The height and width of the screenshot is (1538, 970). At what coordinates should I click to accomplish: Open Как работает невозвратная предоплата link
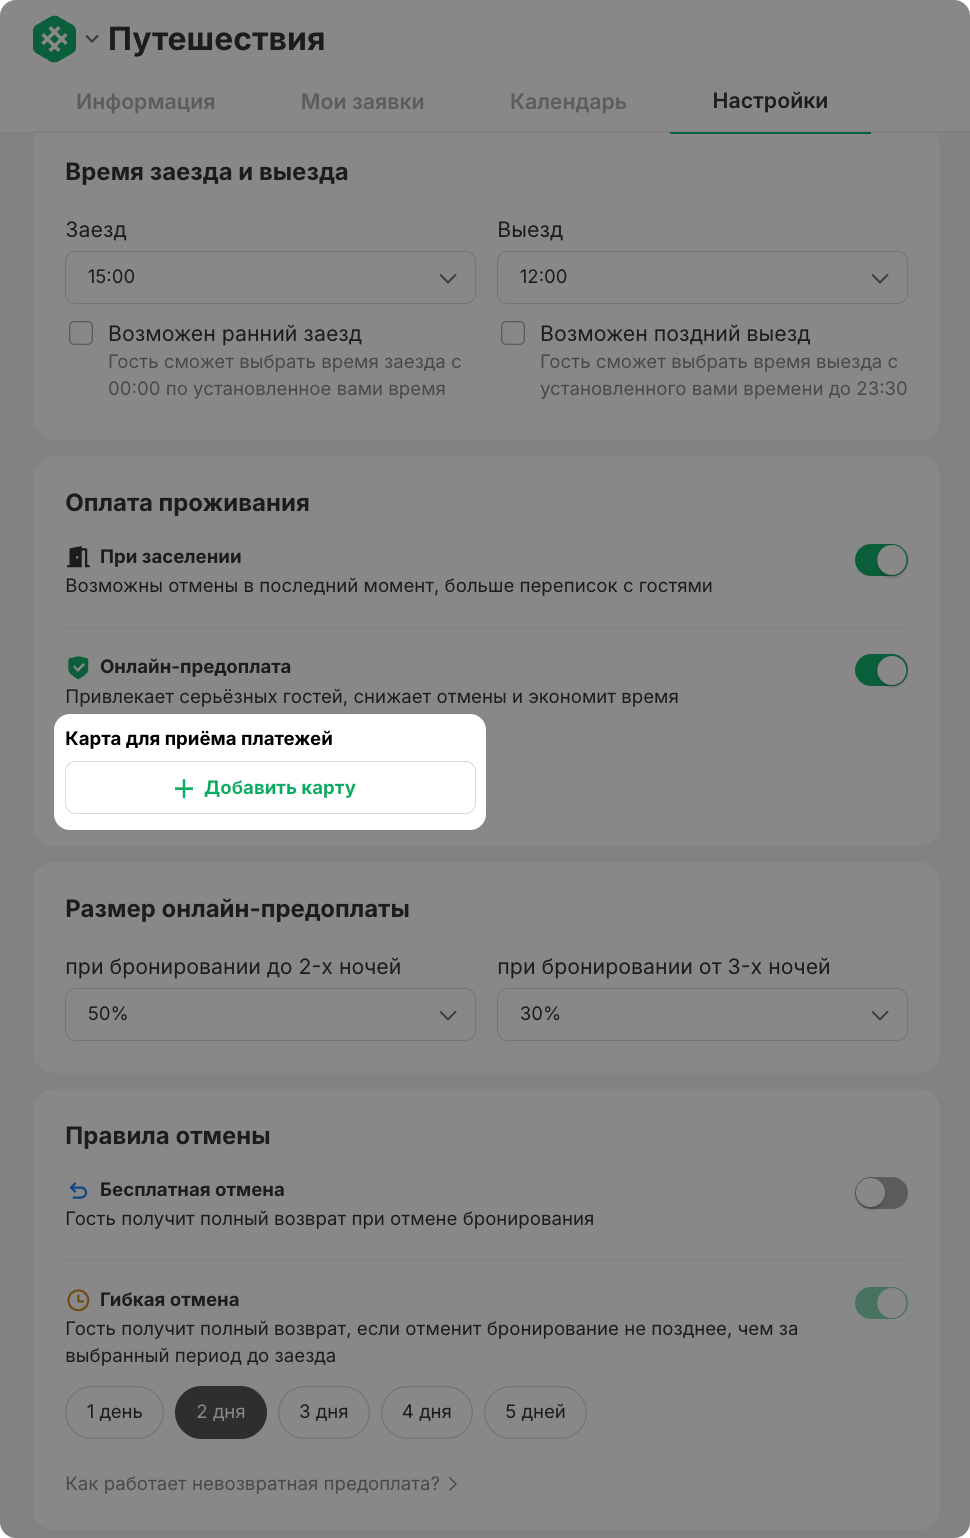[x=252, y=1484]
